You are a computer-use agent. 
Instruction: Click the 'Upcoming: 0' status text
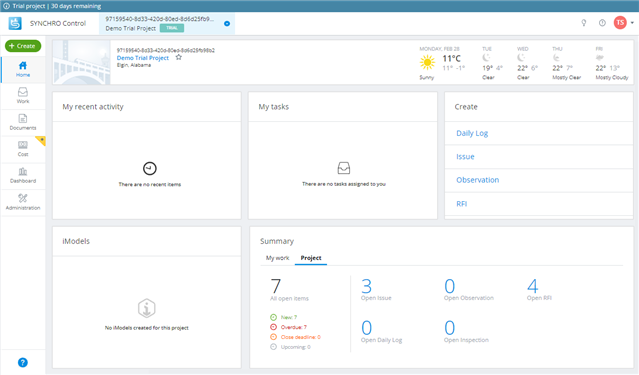(x=295, y=347)
